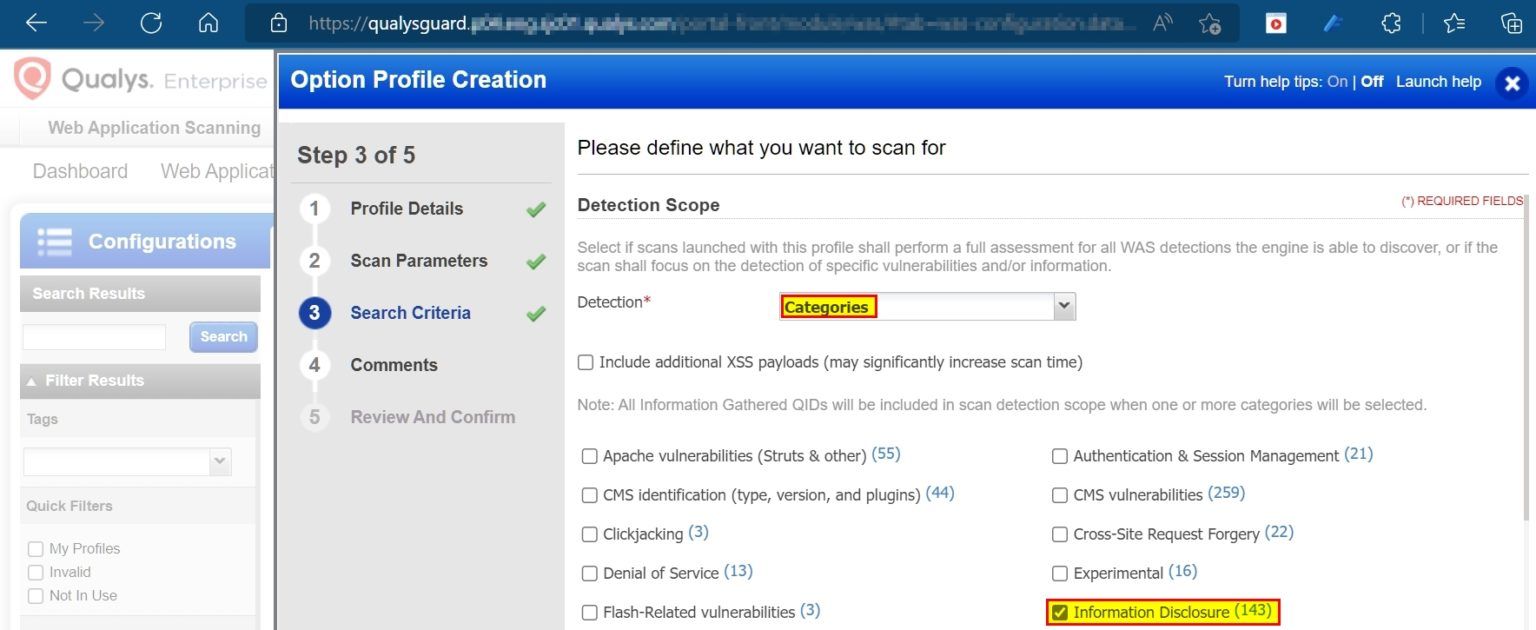Screen dimensions: 1536x630
Task: Open Collections in the browser toolbar
Action: 1511,22
